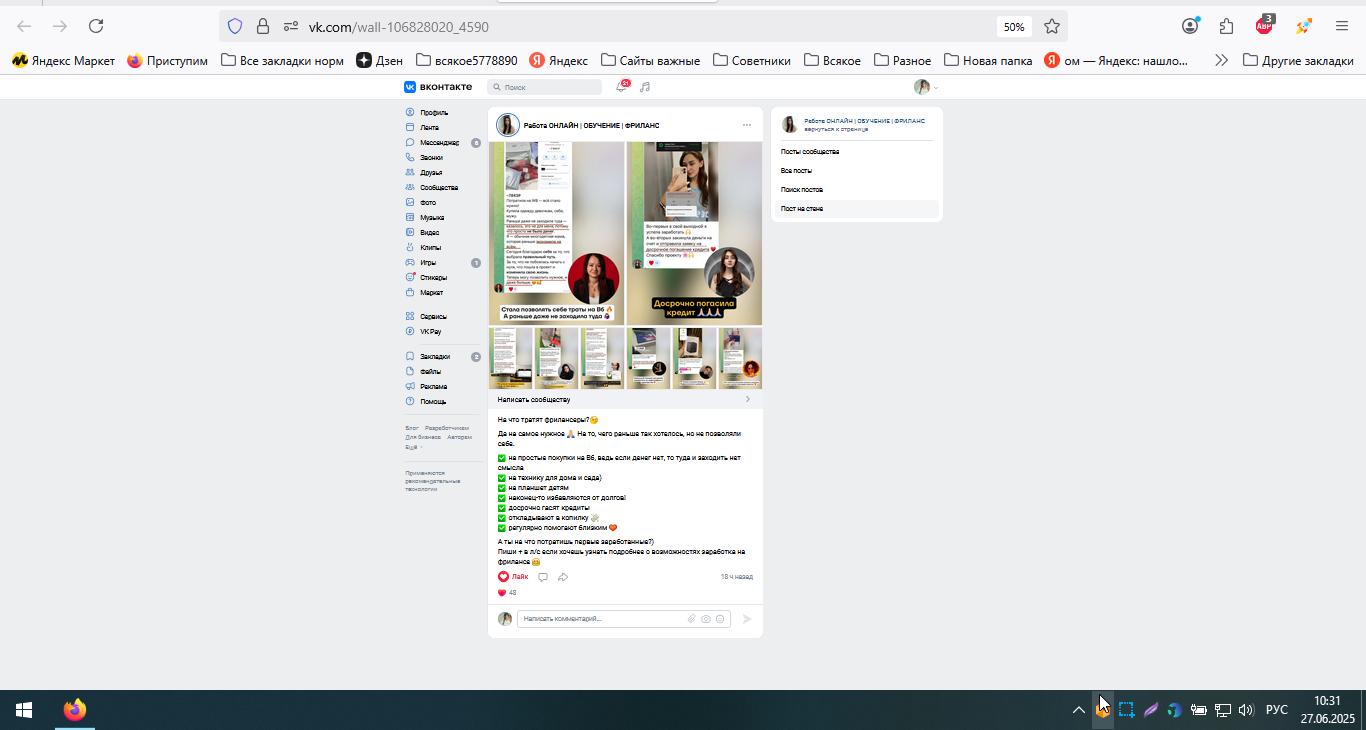Open the Советники bookmarks folder

point(751,60)
